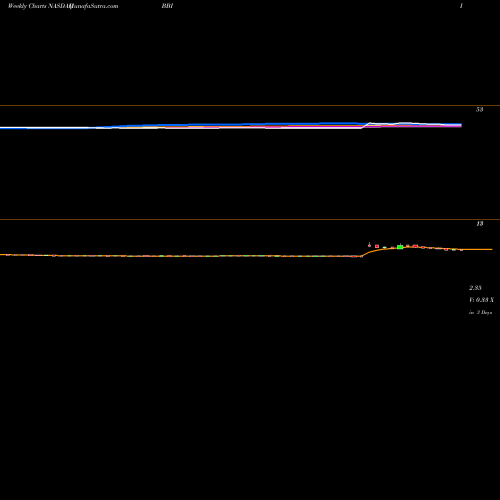Click the price value above the volume text

(475, 288)
